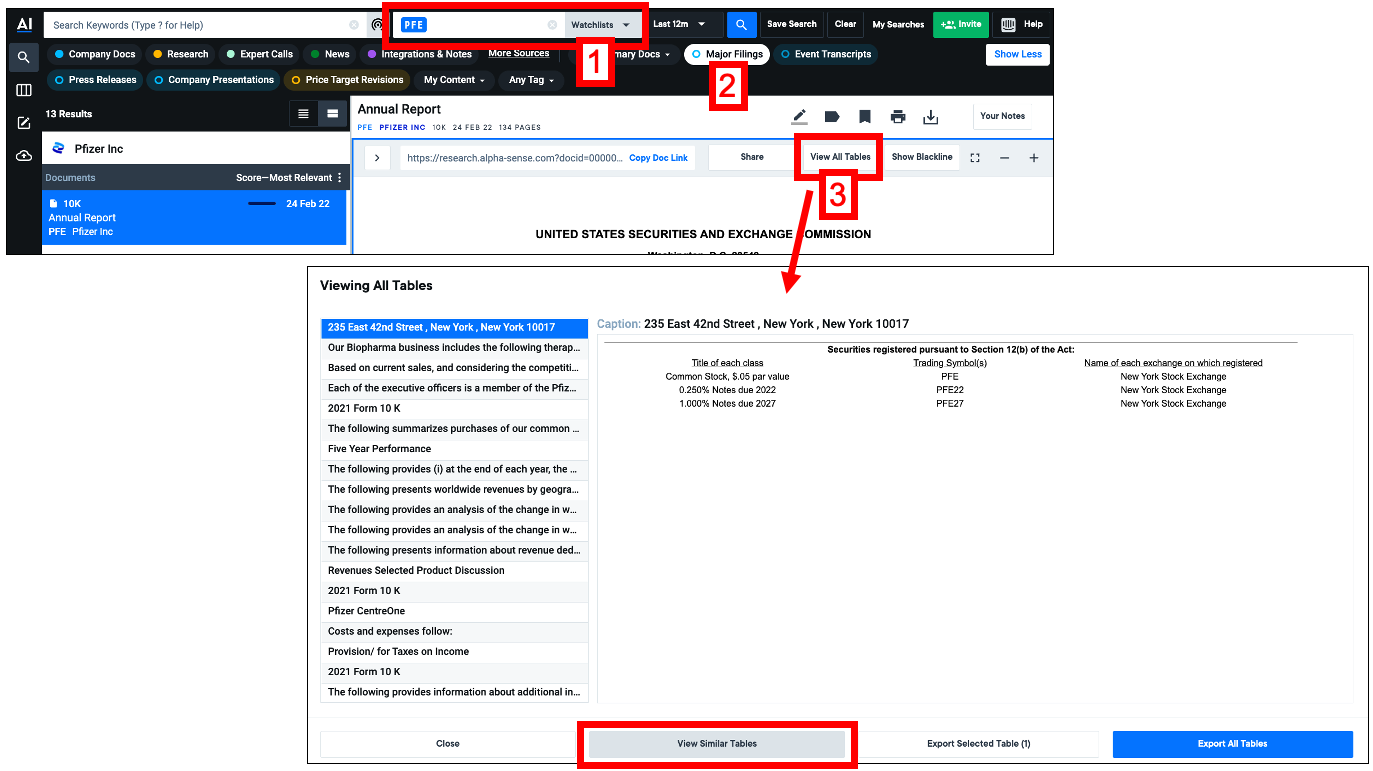Screen dimensions: 1373x771
Task: Open the Watchlists dropdown
Action: (601, 25)
